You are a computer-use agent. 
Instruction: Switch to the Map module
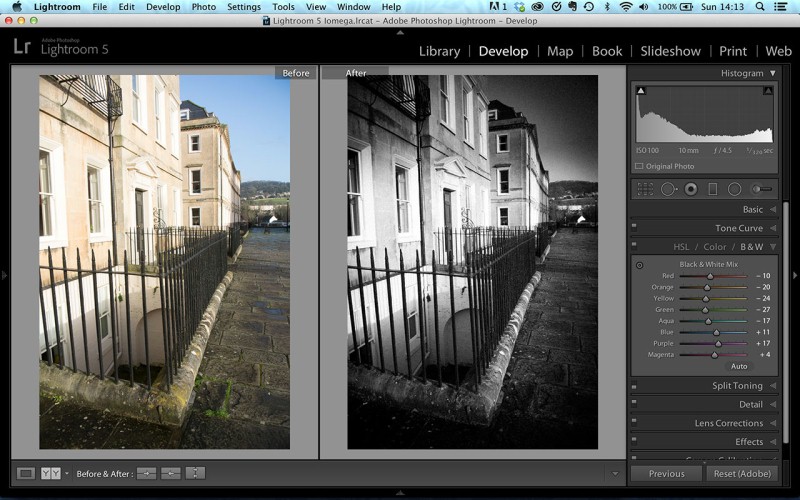560,52
